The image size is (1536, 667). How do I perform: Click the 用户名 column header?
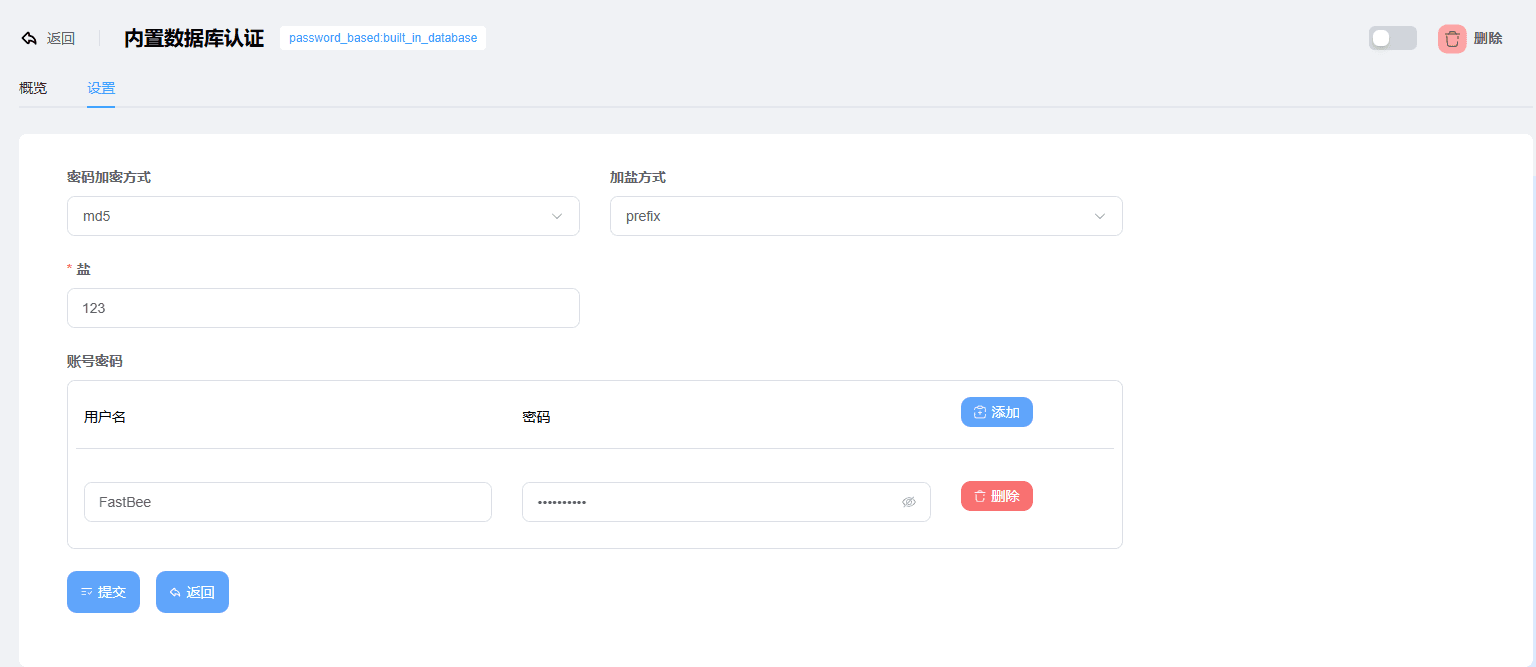[x=105, y=417]
